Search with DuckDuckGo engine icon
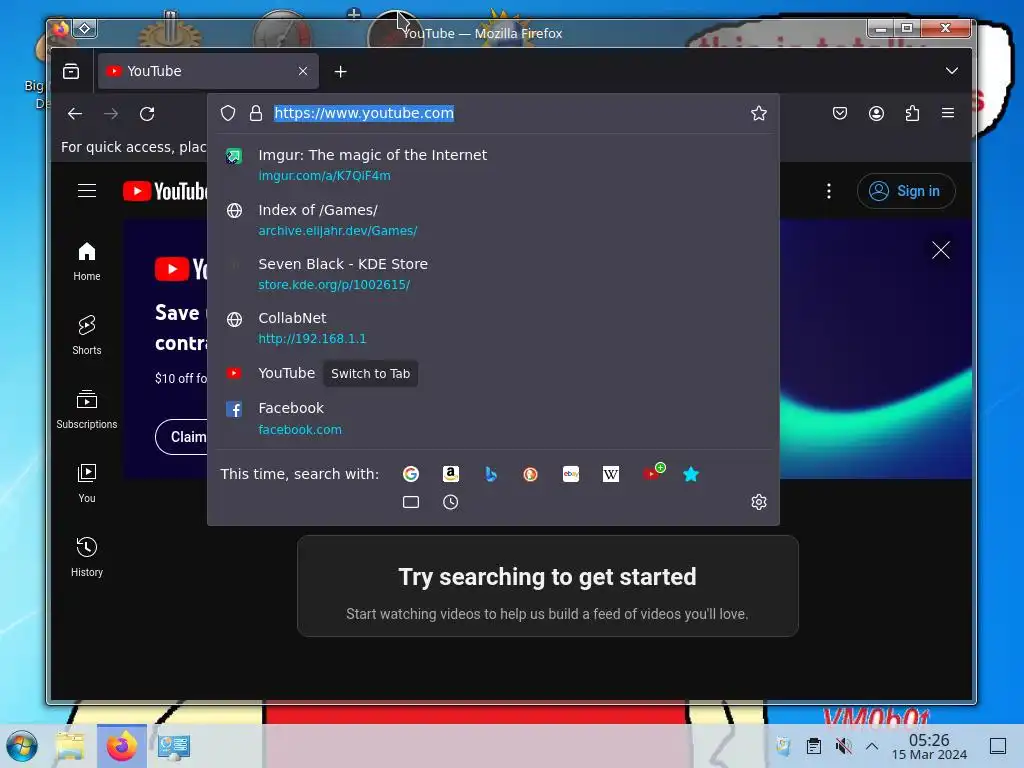 tap(530, 474)
